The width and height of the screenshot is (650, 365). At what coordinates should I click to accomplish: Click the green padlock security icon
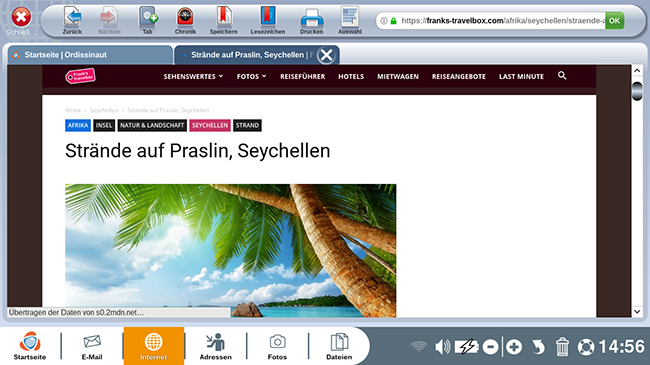(x=393, y=21)
